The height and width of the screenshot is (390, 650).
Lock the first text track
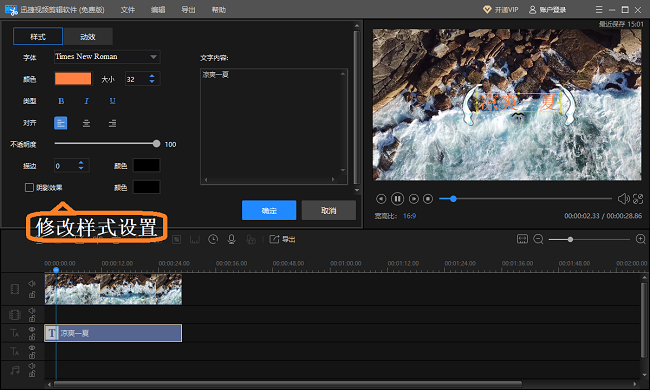32,337
